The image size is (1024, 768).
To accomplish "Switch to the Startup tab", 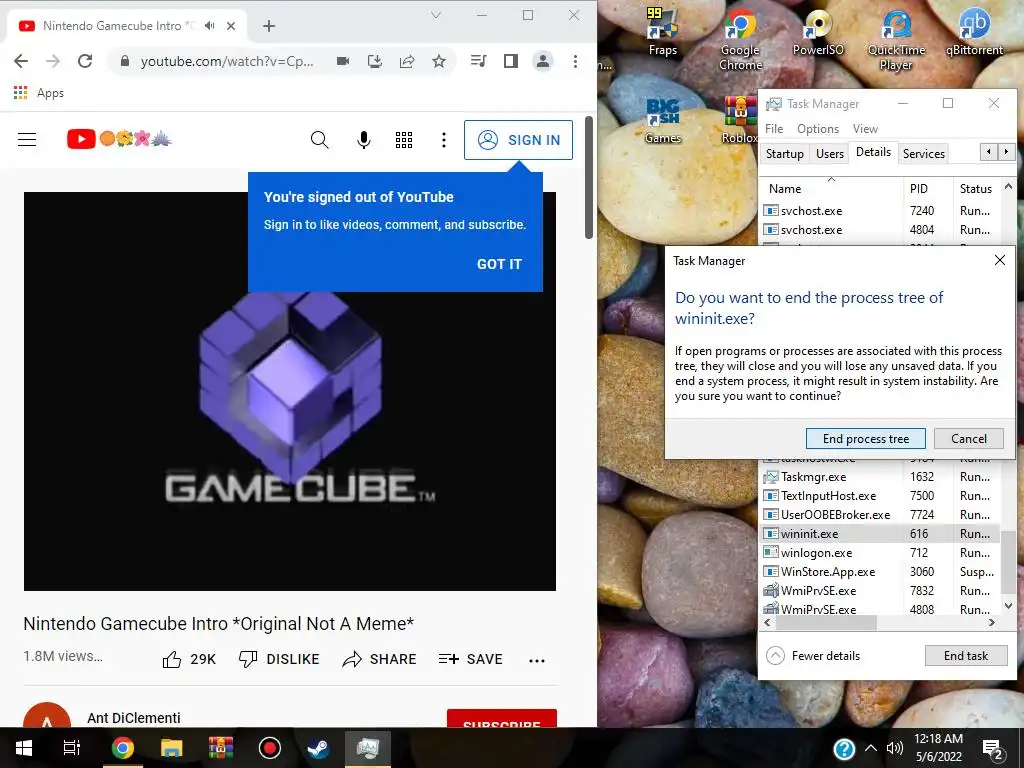I will [784, 153].
